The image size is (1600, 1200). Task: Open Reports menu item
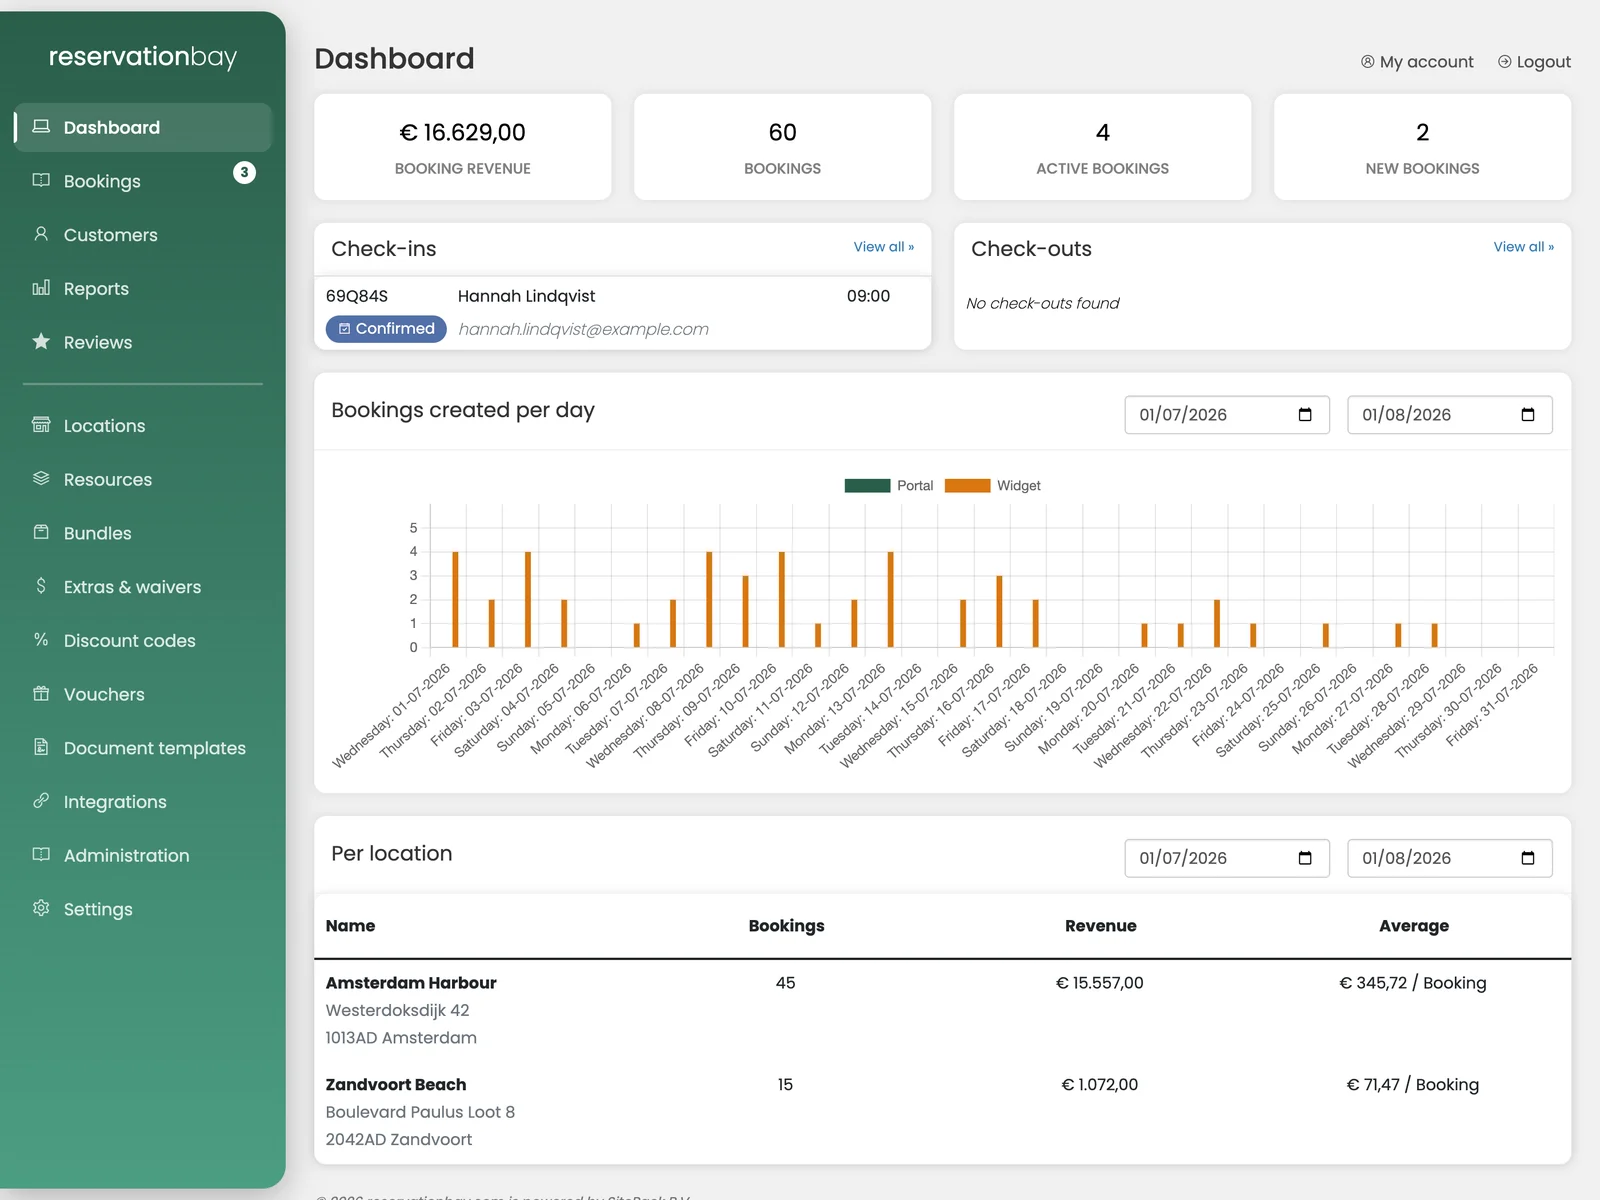click(143, 288)
